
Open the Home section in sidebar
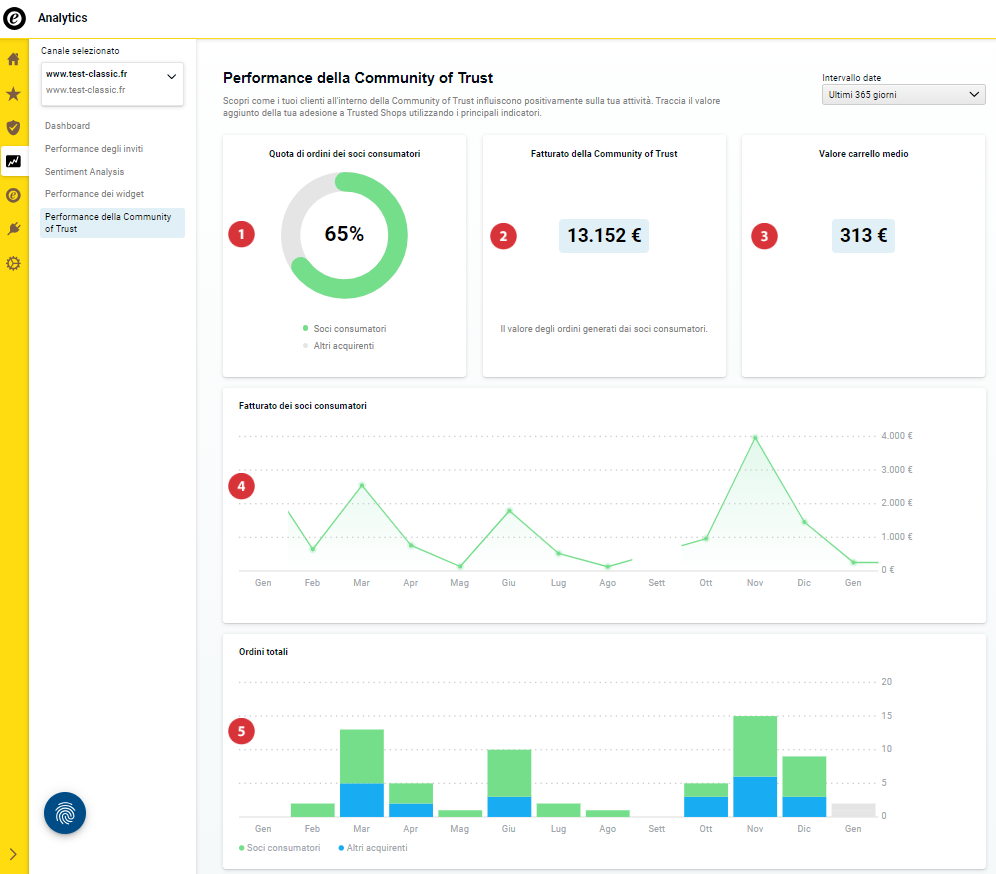tap(13, 60)
